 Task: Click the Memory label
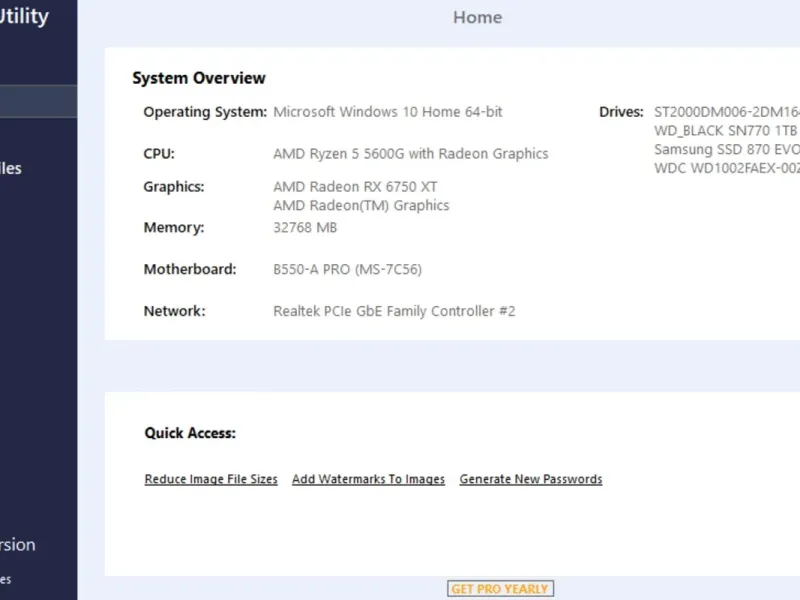point(174,227)
